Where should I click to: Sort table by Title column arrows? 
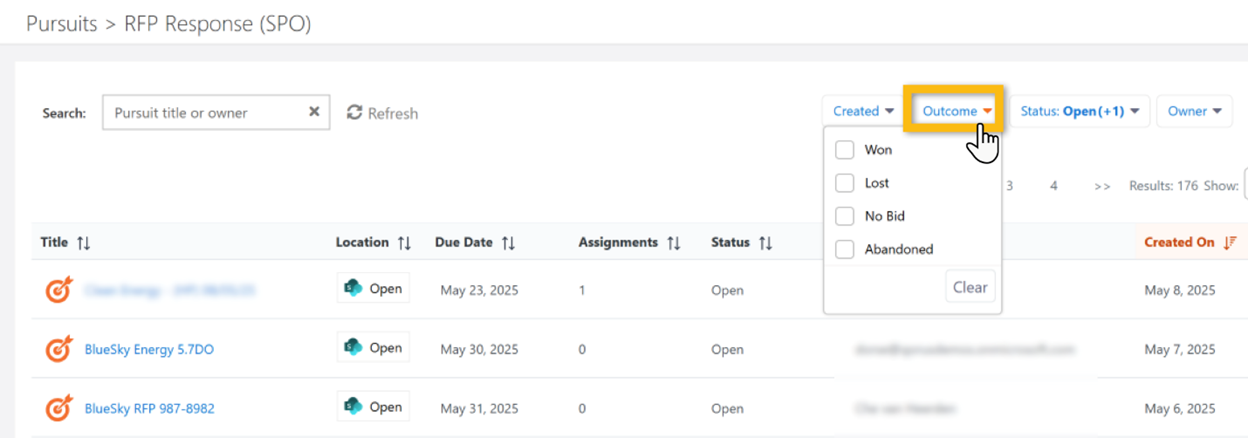coord(84,243)
